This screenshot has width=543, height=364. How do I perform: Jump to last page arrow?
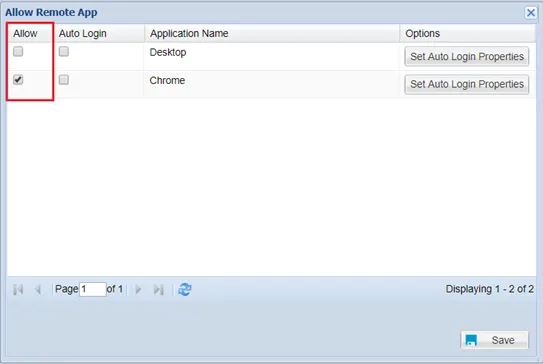pyautogui.click(x=159, y=289)
